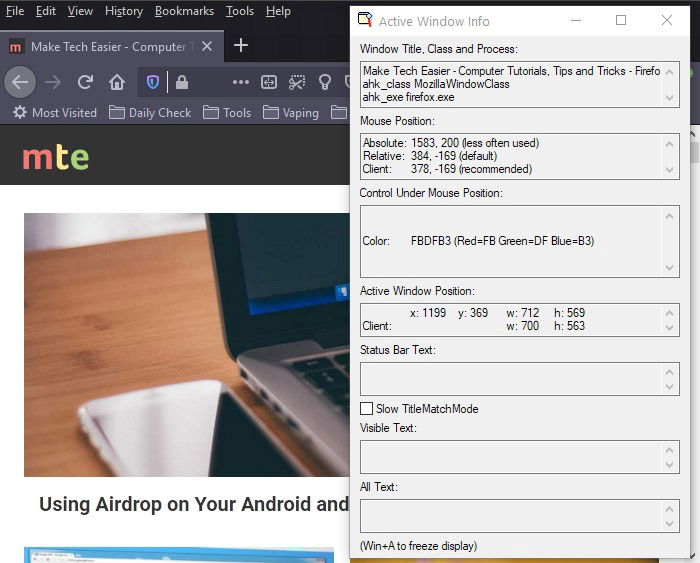Click inside the Visible Text field
This screenshot has width=700, height=563.
point(510,457)
